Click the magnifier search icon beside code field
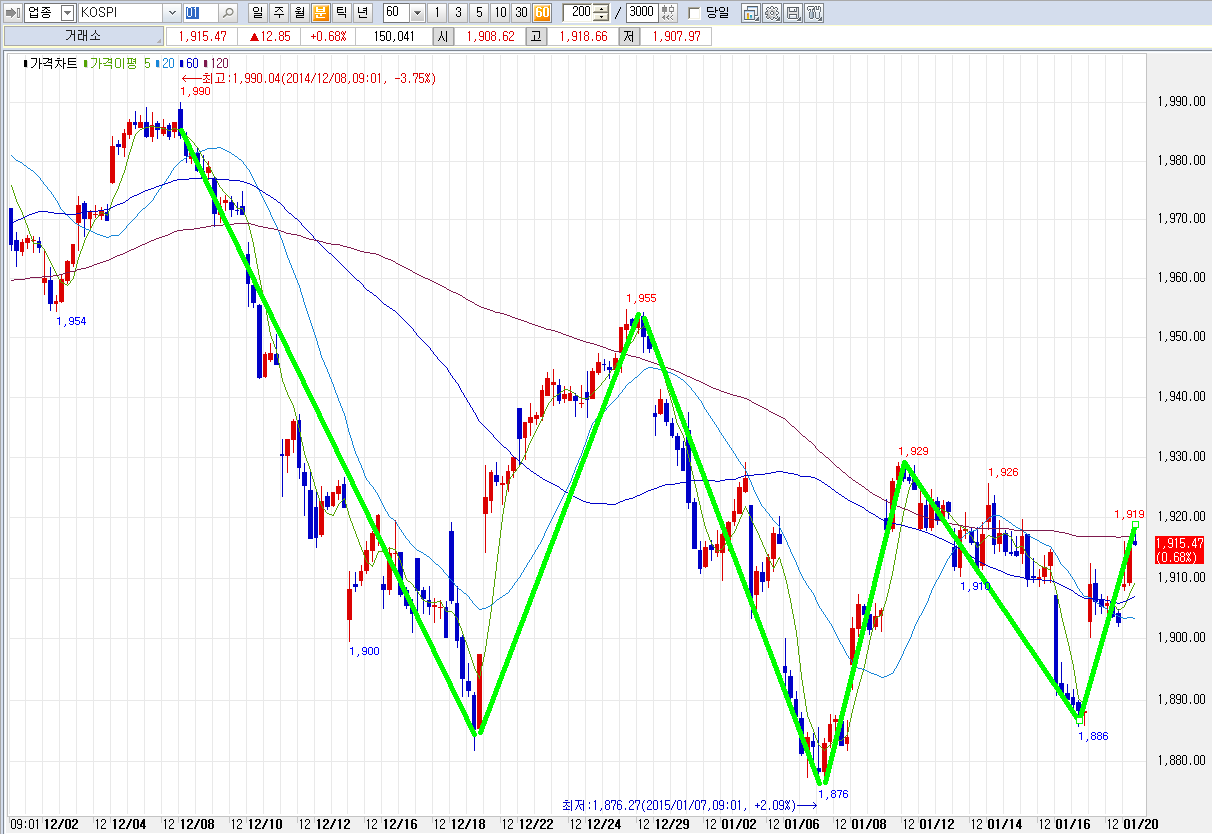This screenshot has height=834, width=1212. click(x=227, y=13)
